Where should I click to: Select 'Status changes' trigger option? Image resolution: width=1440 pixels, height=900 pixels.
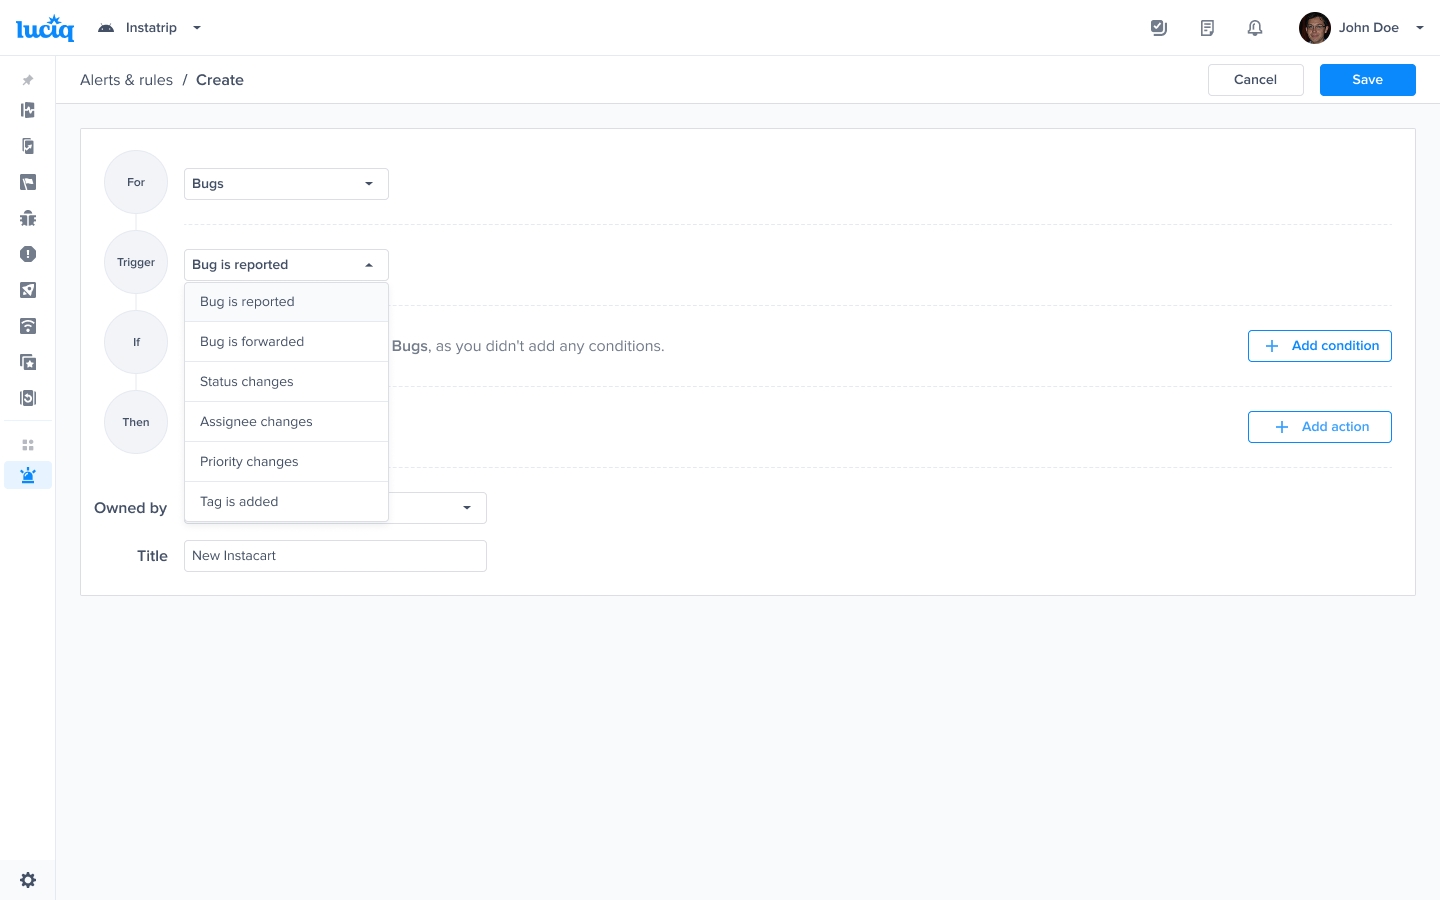pyautogui.click(x=247, y=382)
